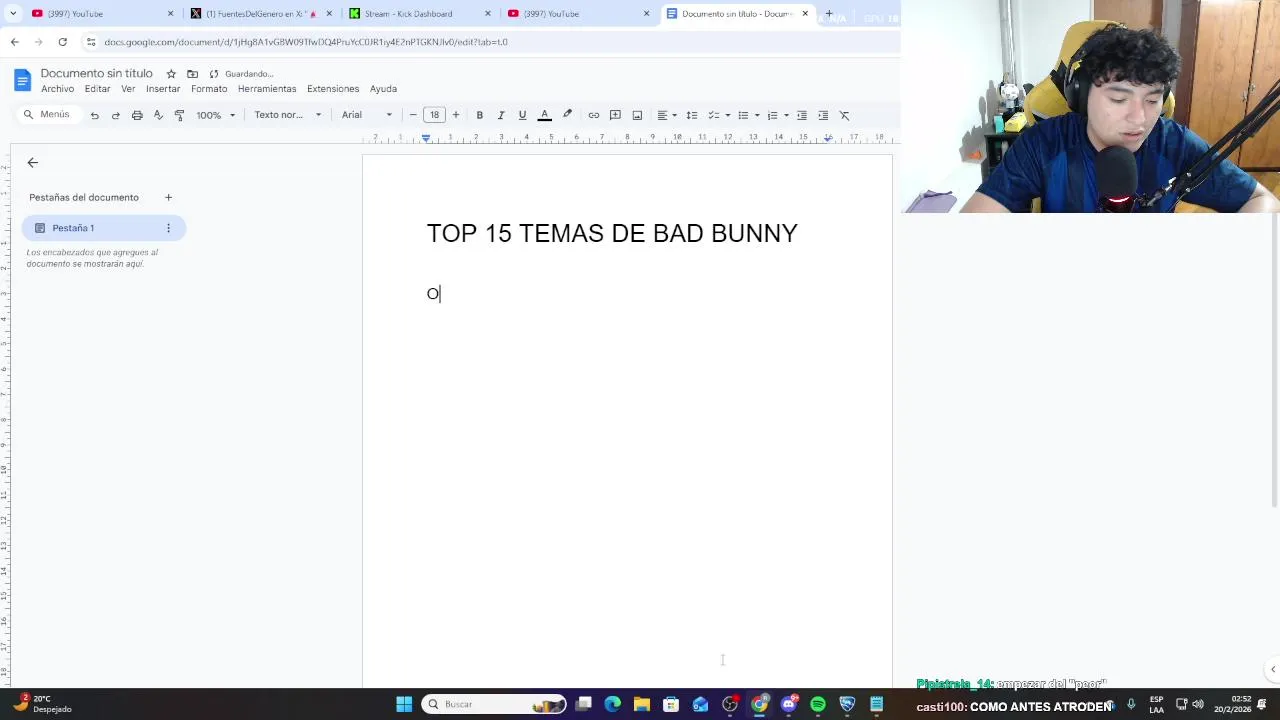
Task: Open the Ver menu
Action: 128,89
